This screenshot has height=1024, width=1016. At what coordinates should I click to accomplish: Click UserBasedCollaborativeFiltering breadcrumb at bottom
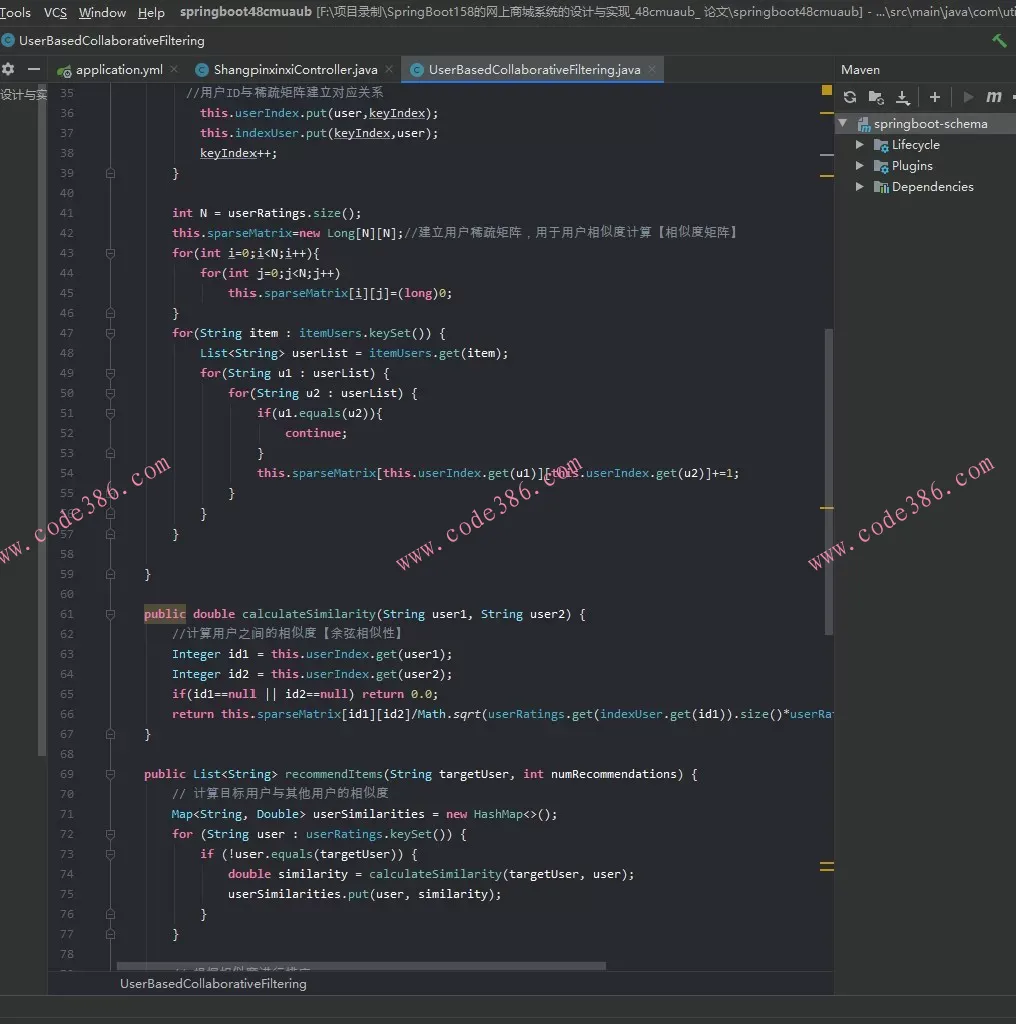point(213,984)
